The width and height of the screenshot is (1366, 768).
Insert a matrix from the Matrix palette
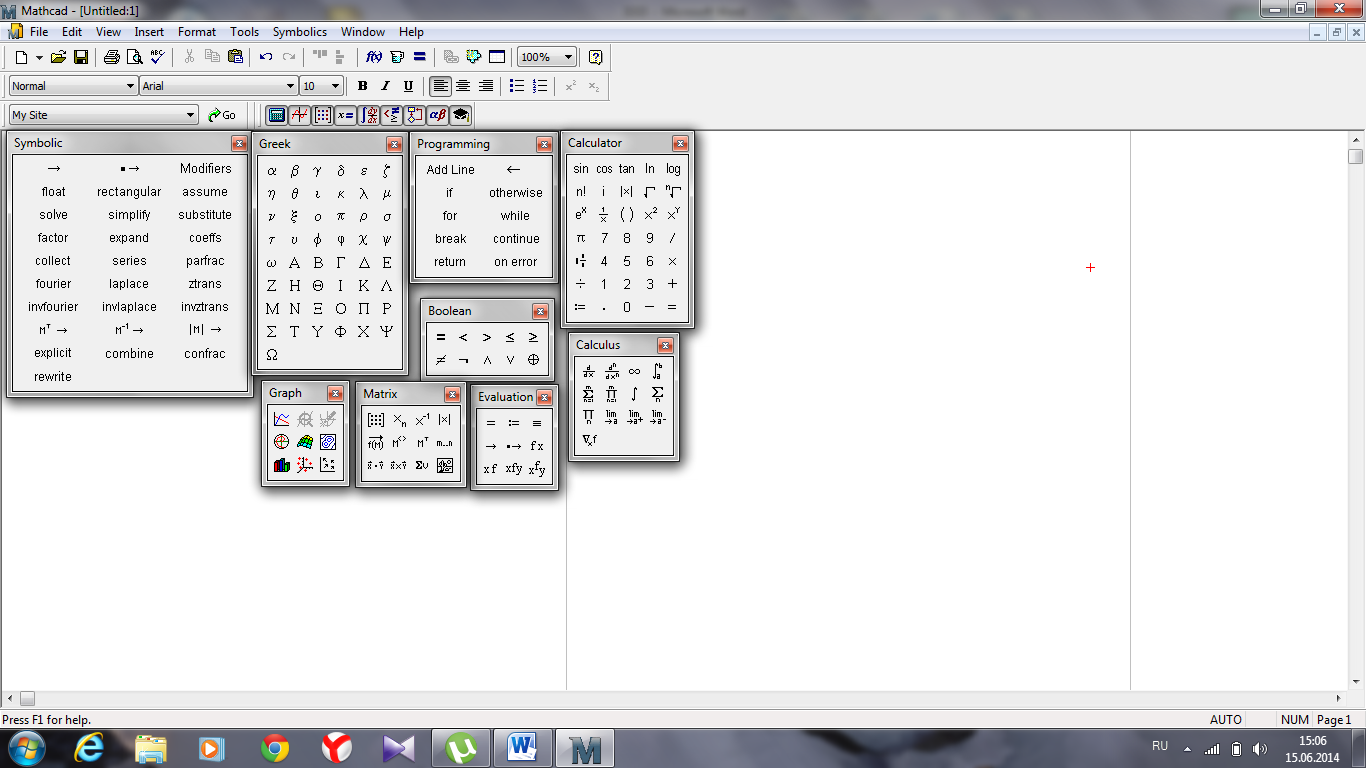point(376,420)
